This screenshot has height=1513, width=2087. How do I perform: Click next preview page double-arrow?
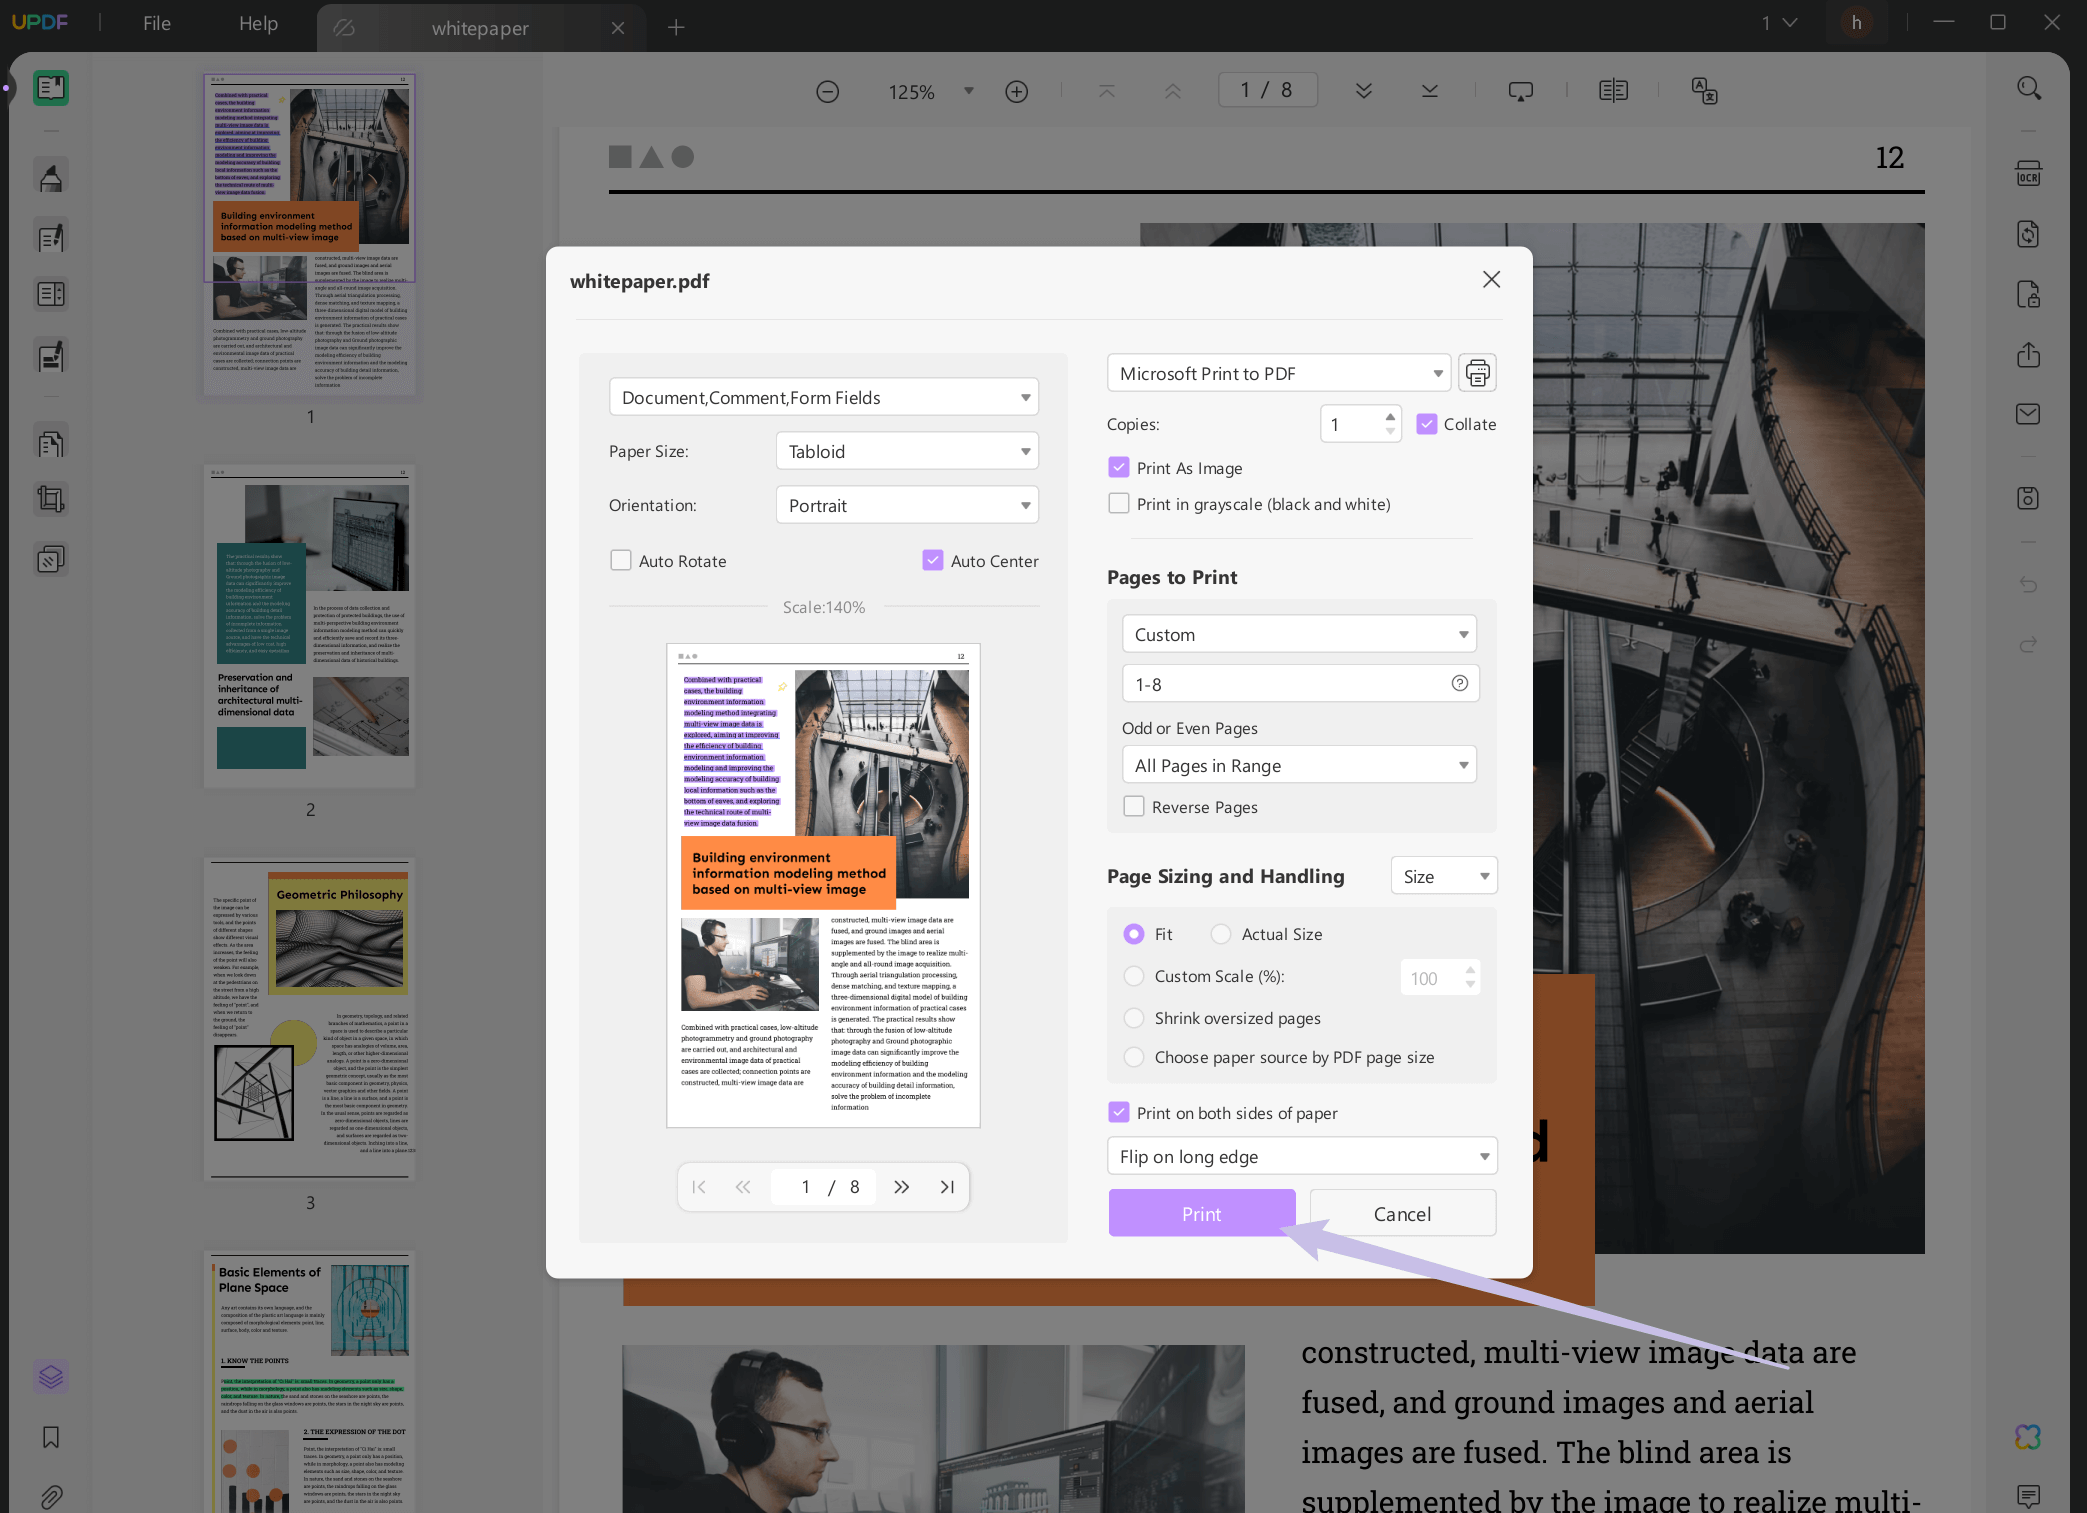(x=901, y=1187)
